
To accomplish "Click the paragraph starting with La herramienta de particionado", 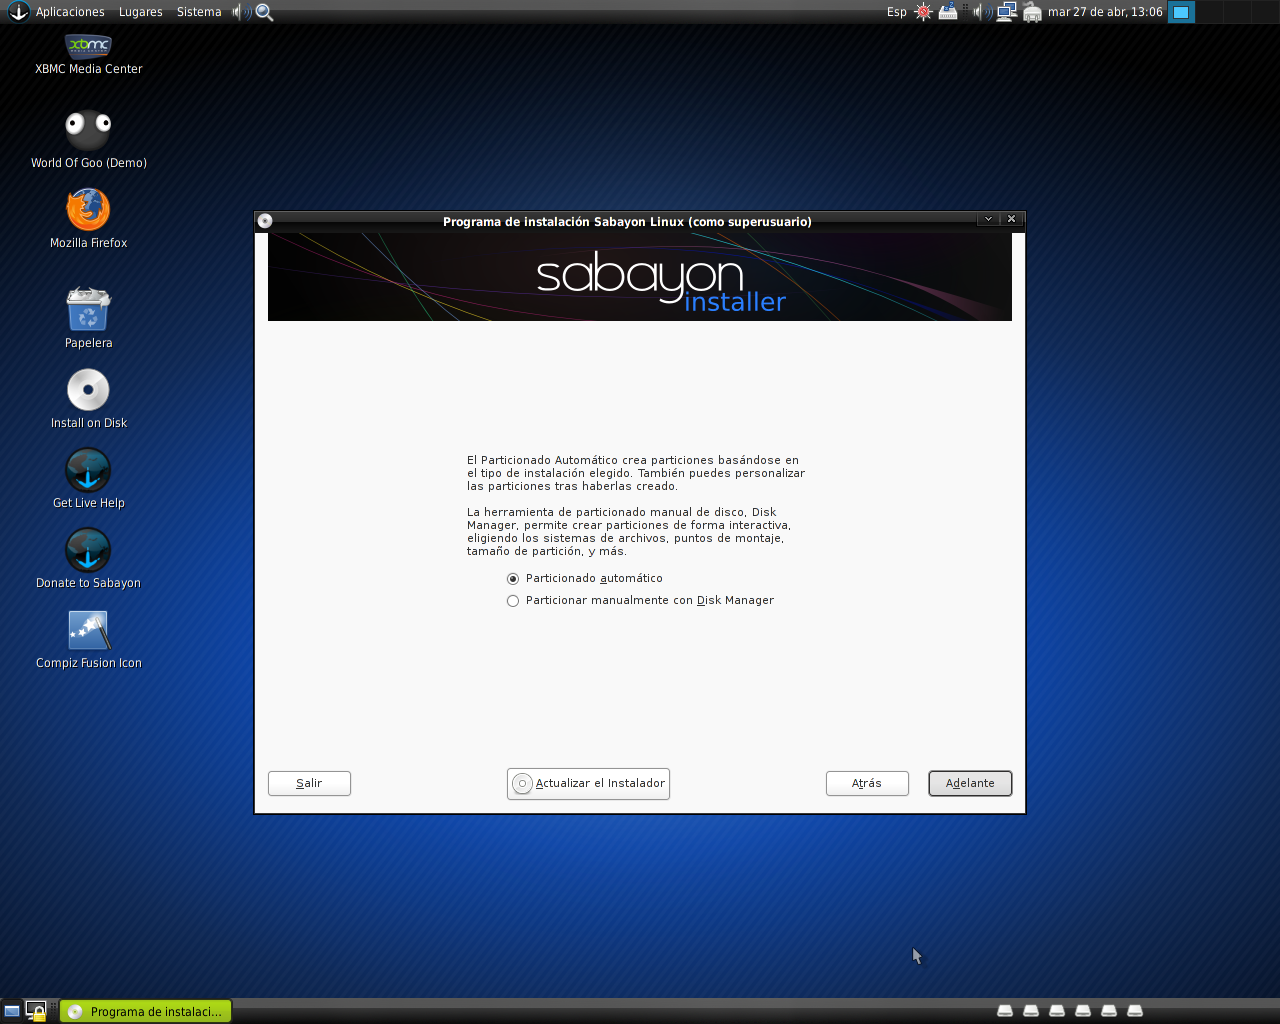I will [x=629, y=532].
